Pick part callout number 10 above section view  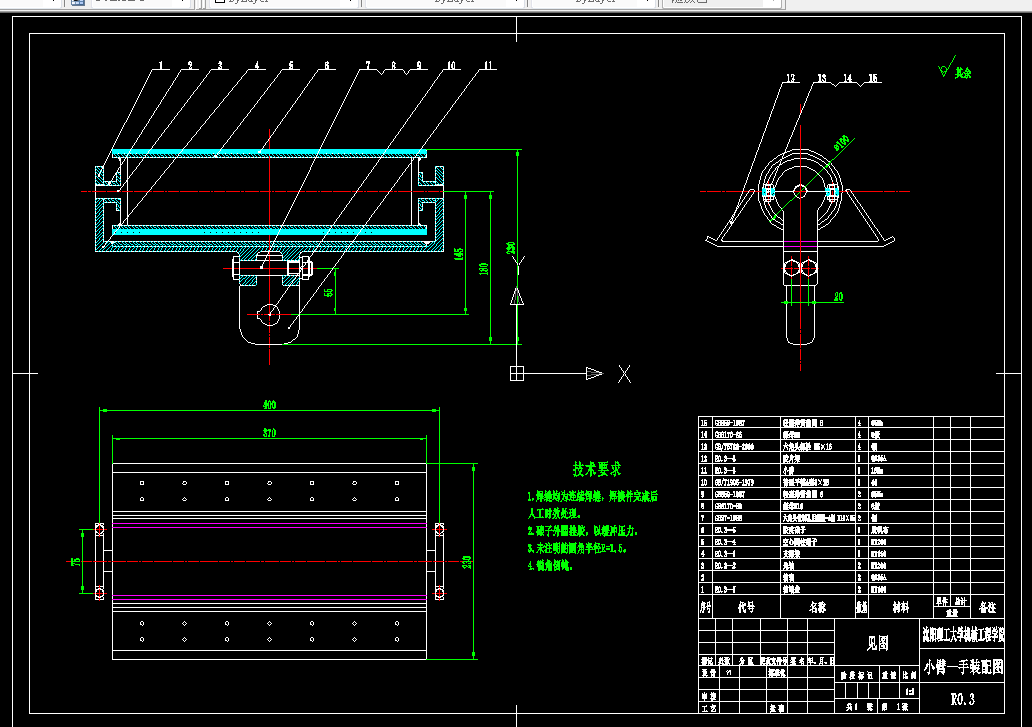pos(452,65)
